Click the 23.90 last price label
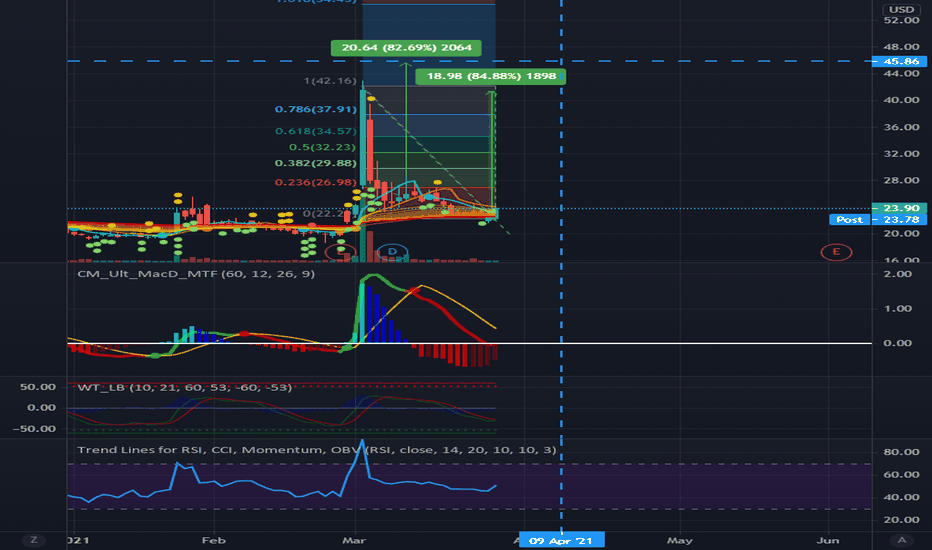932x550 pixels. tap(899, 208)
